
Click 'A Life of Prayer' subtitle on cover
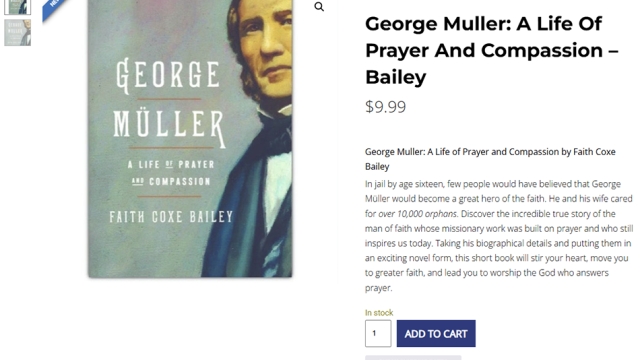(171, 164)
